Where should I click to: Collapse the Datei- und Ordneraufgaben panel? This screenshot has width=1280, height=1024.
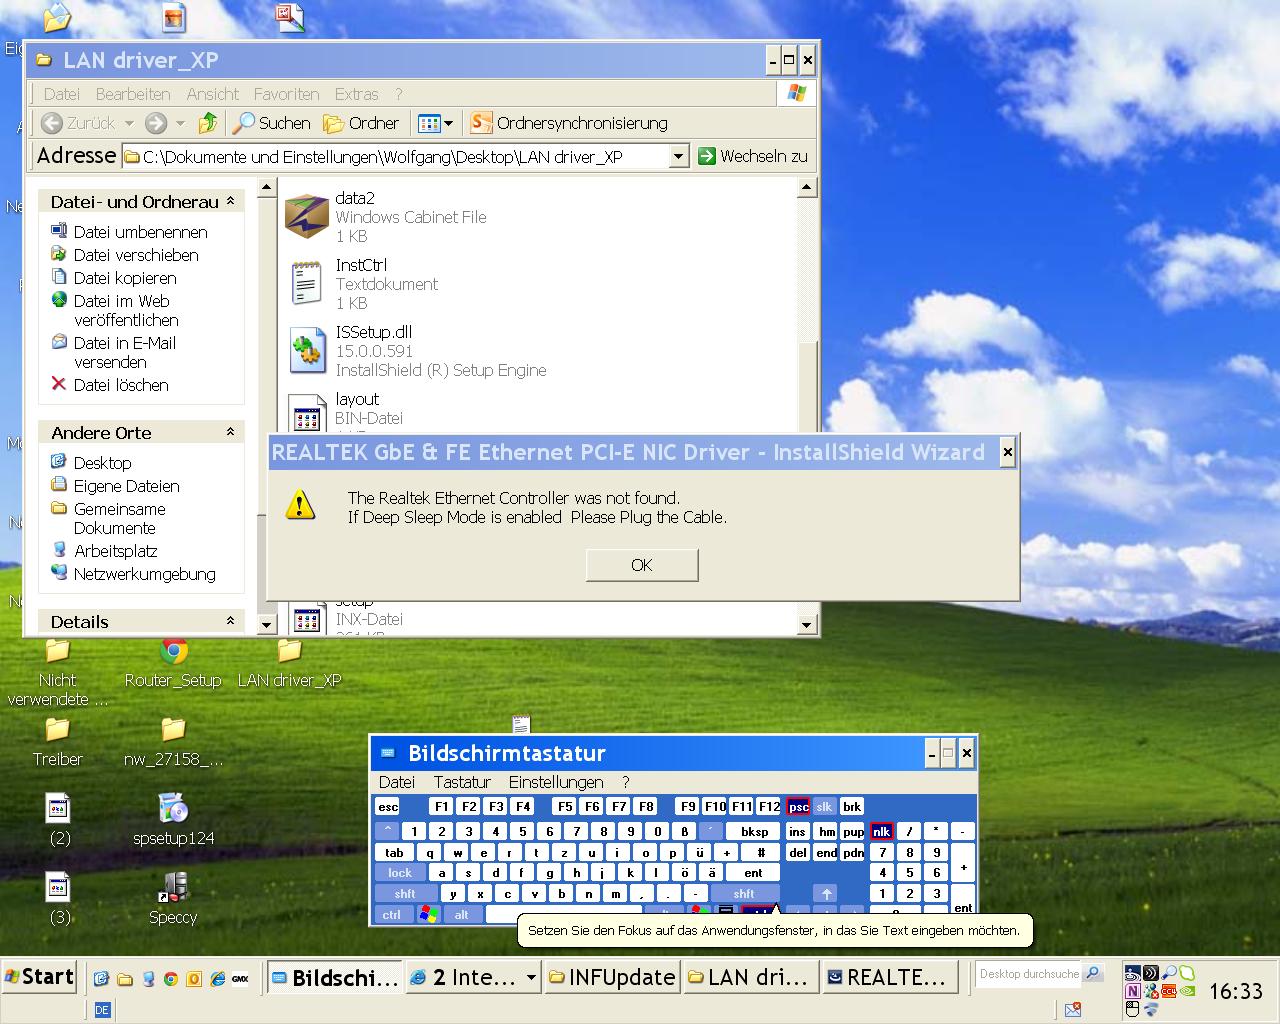pos(230,201)
